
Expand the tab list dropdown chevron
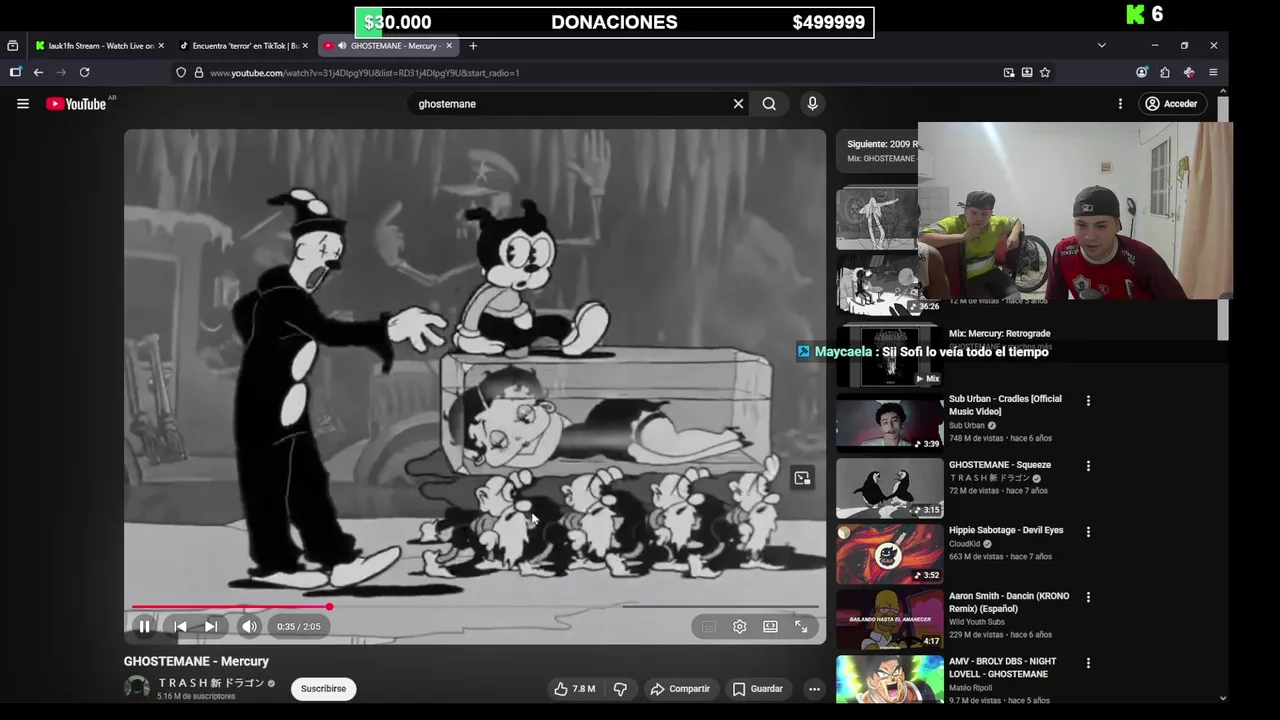pos(1101,46)
